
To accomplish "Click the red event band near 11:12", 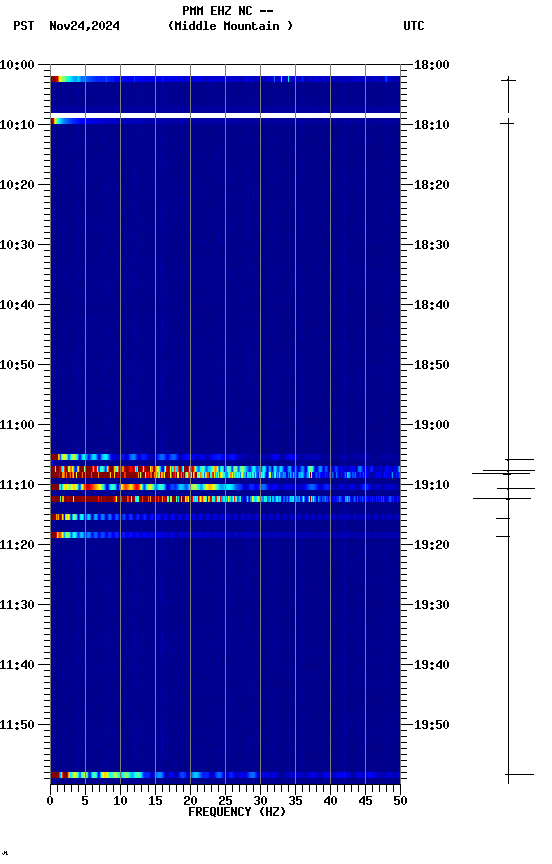I will click(225, 499).
